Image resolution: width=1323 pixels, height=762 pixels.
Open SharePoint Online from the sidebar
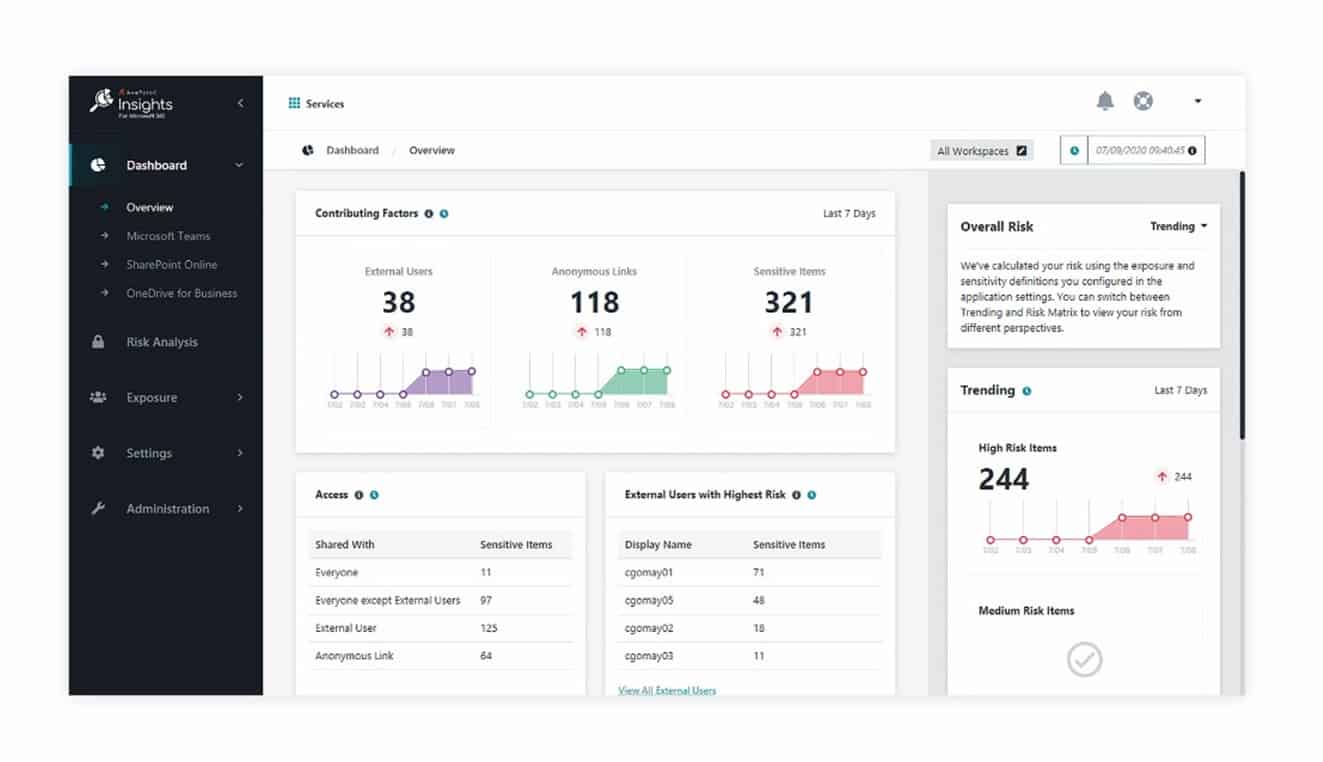tap(171, 265)
